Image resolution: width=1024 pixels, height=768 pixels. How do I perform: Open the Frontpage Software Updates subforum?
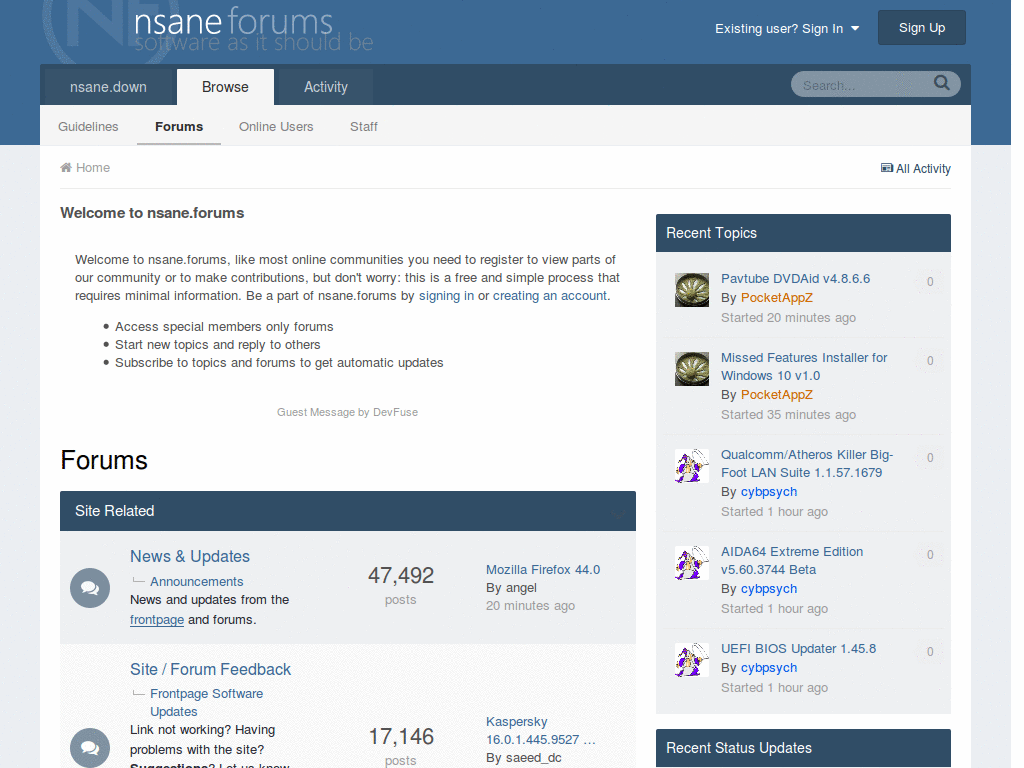pyautogui.click(x=206, y=703)
